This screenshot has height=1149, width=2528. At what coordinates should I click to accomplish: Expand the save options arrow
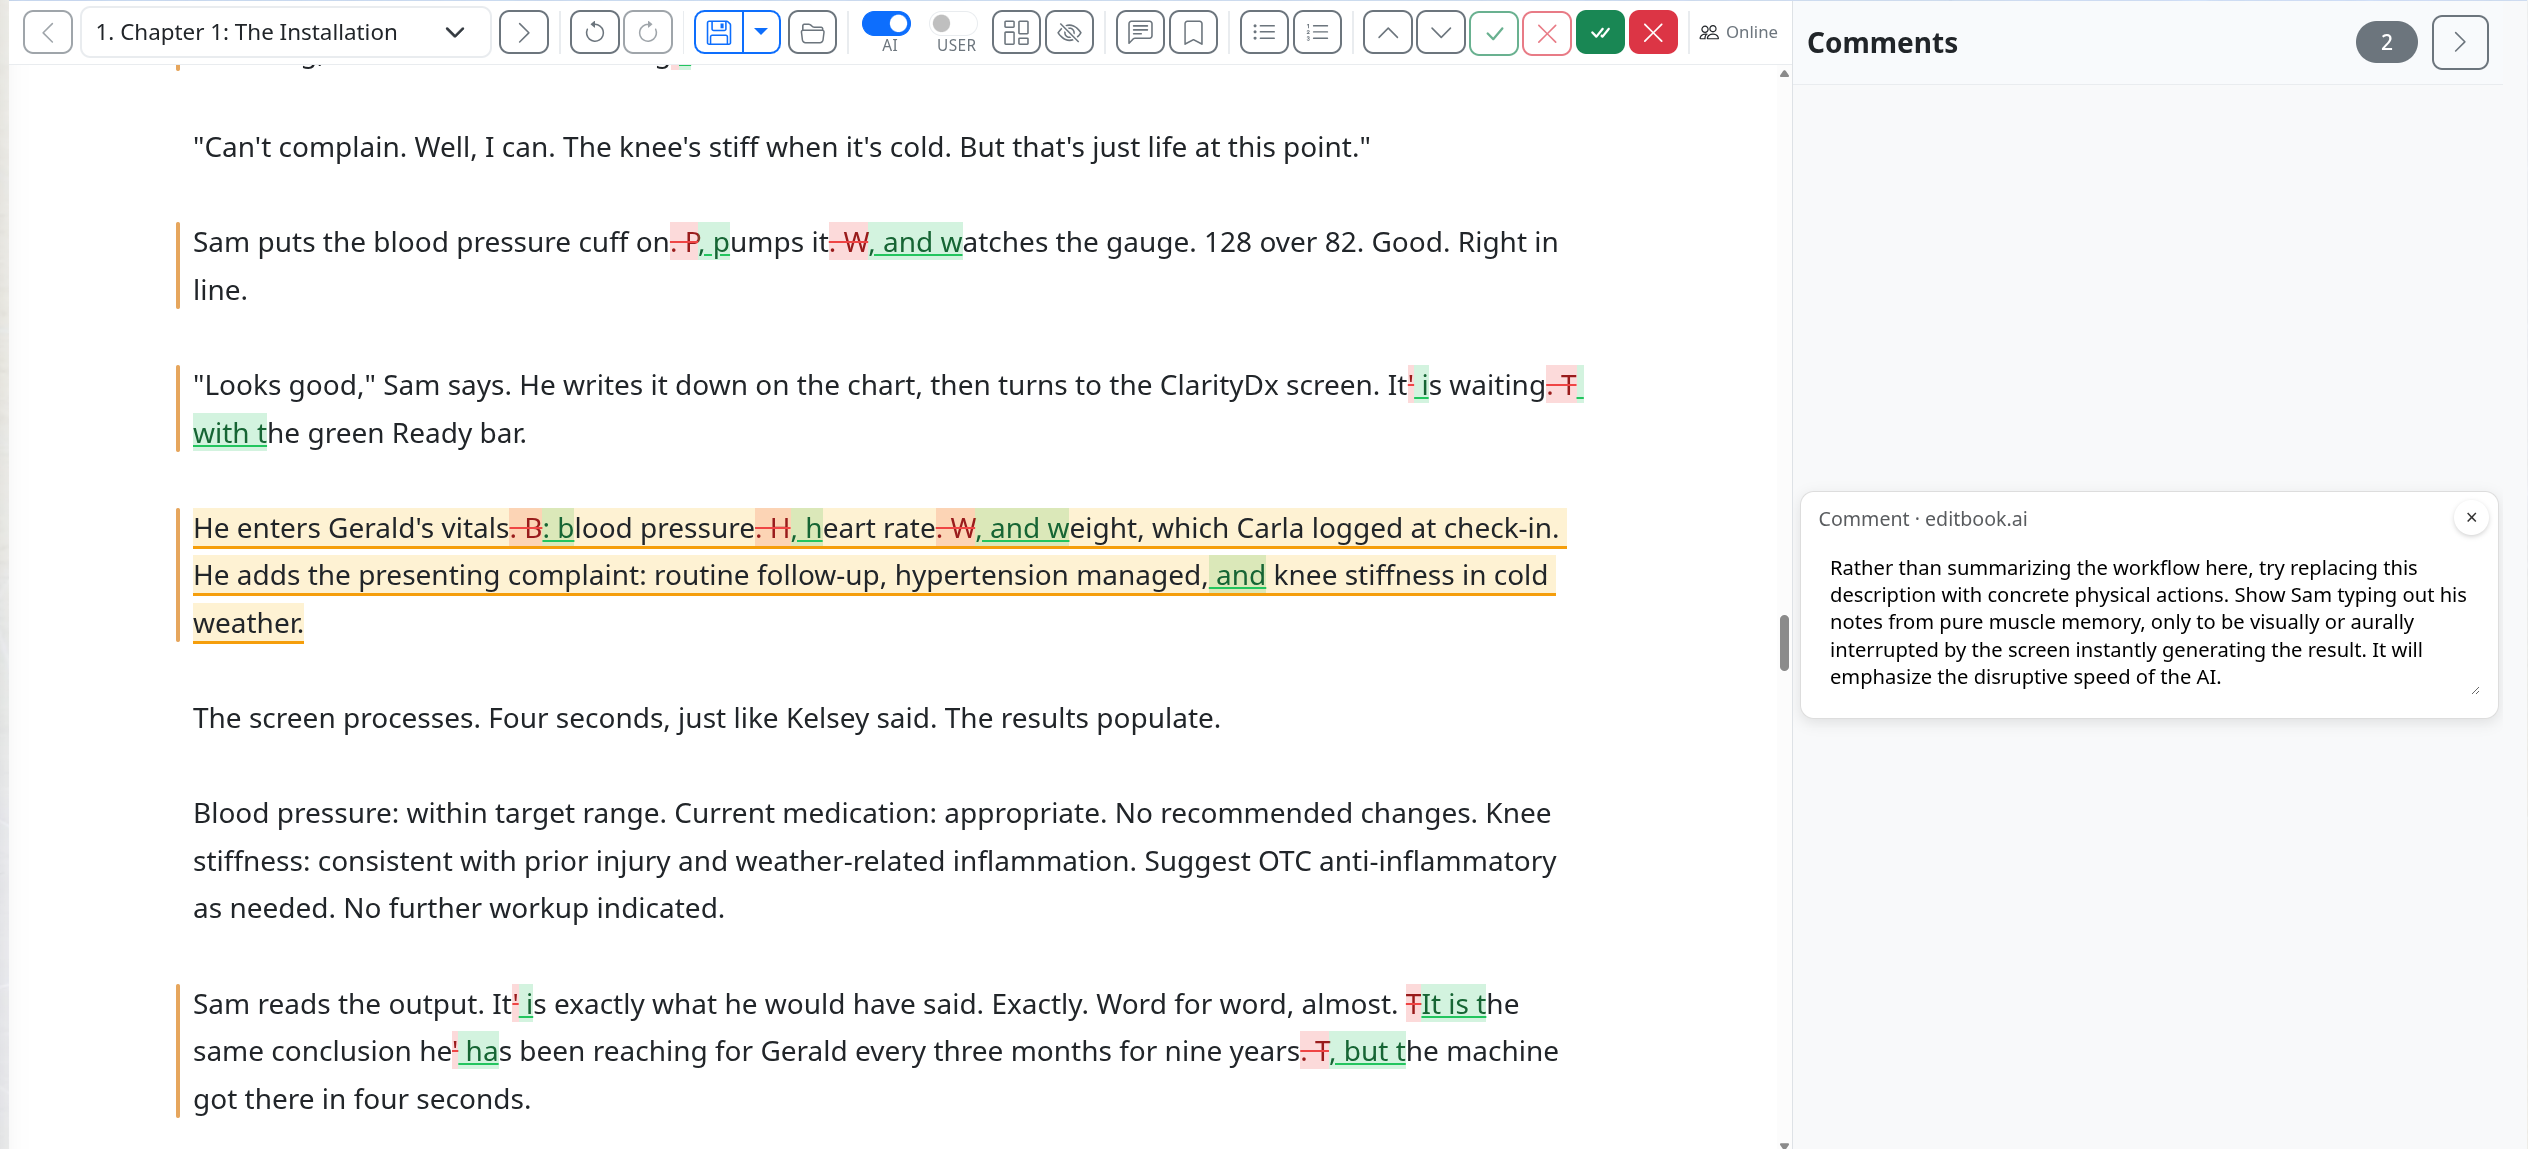(x=761, y=32)
